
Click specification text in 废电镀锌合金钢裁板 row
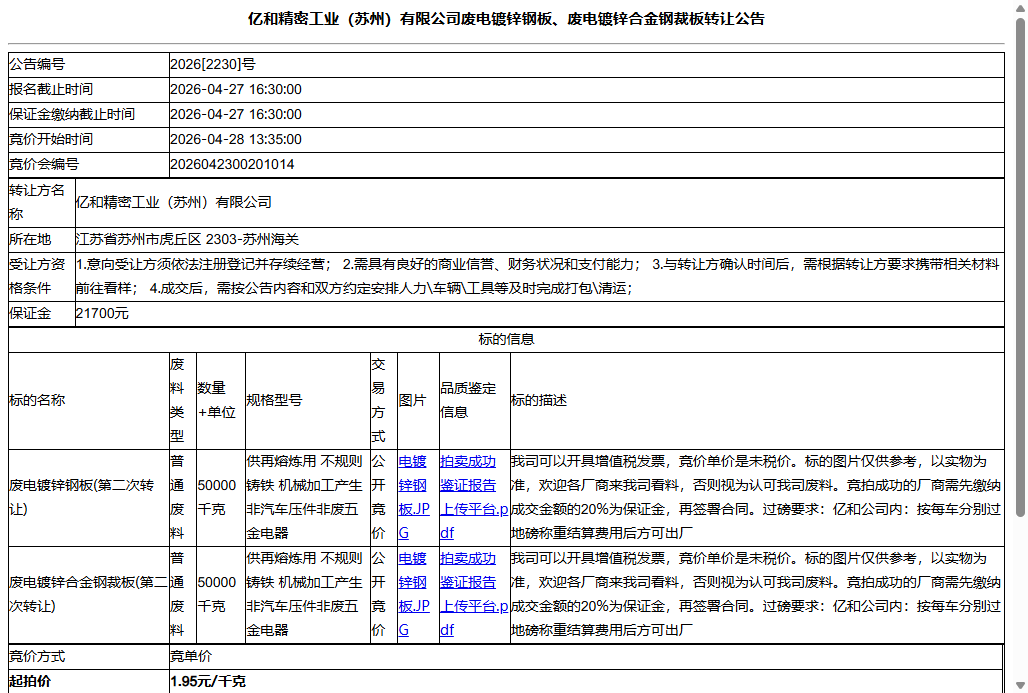tap(305, 594)
